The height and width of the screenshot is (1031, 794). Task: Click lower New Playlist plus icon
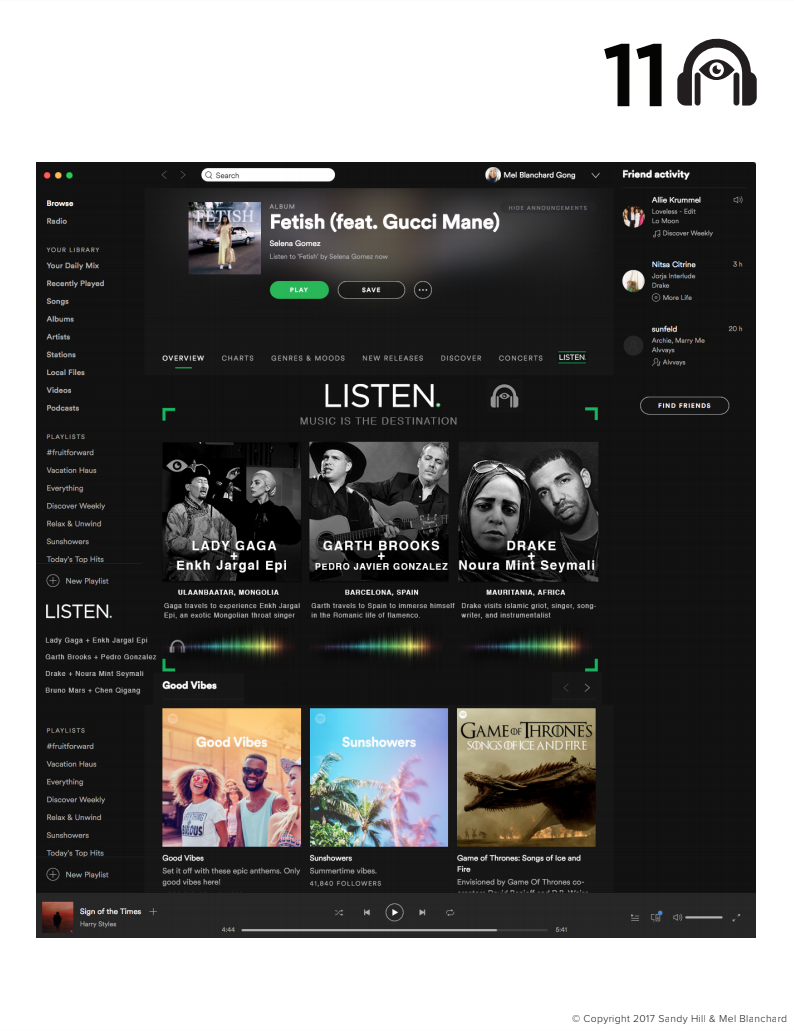(53, 875)
